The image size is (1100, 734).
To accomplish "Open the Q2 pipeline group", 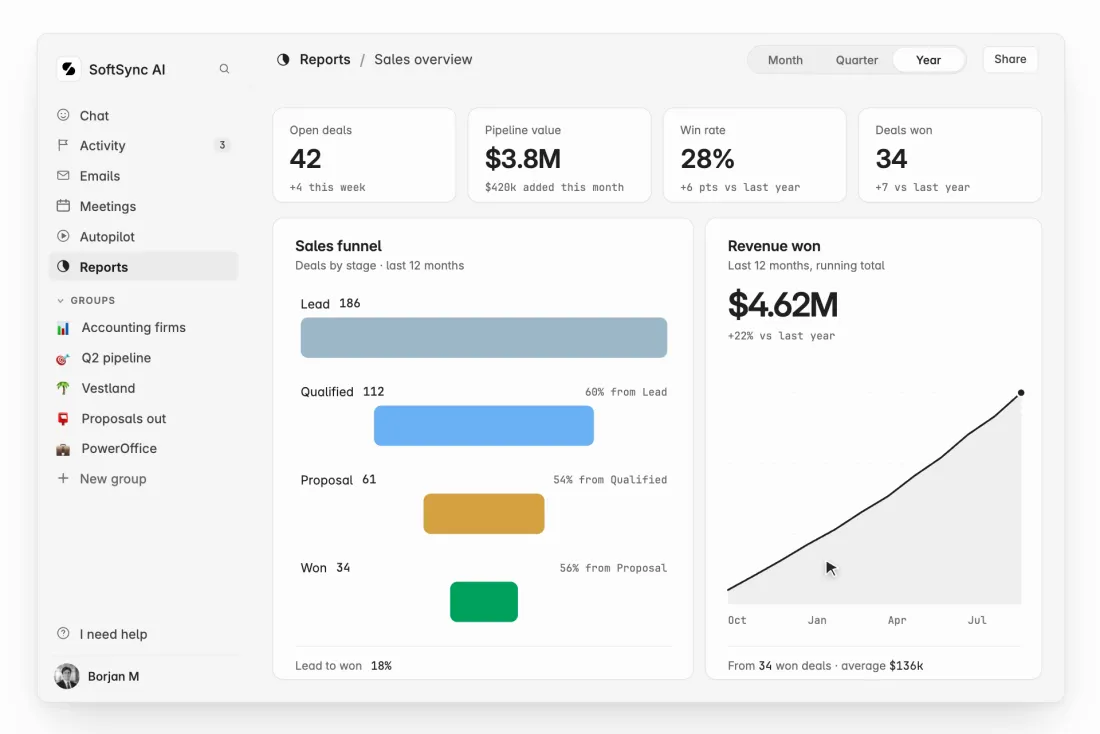I will [144, 358].
